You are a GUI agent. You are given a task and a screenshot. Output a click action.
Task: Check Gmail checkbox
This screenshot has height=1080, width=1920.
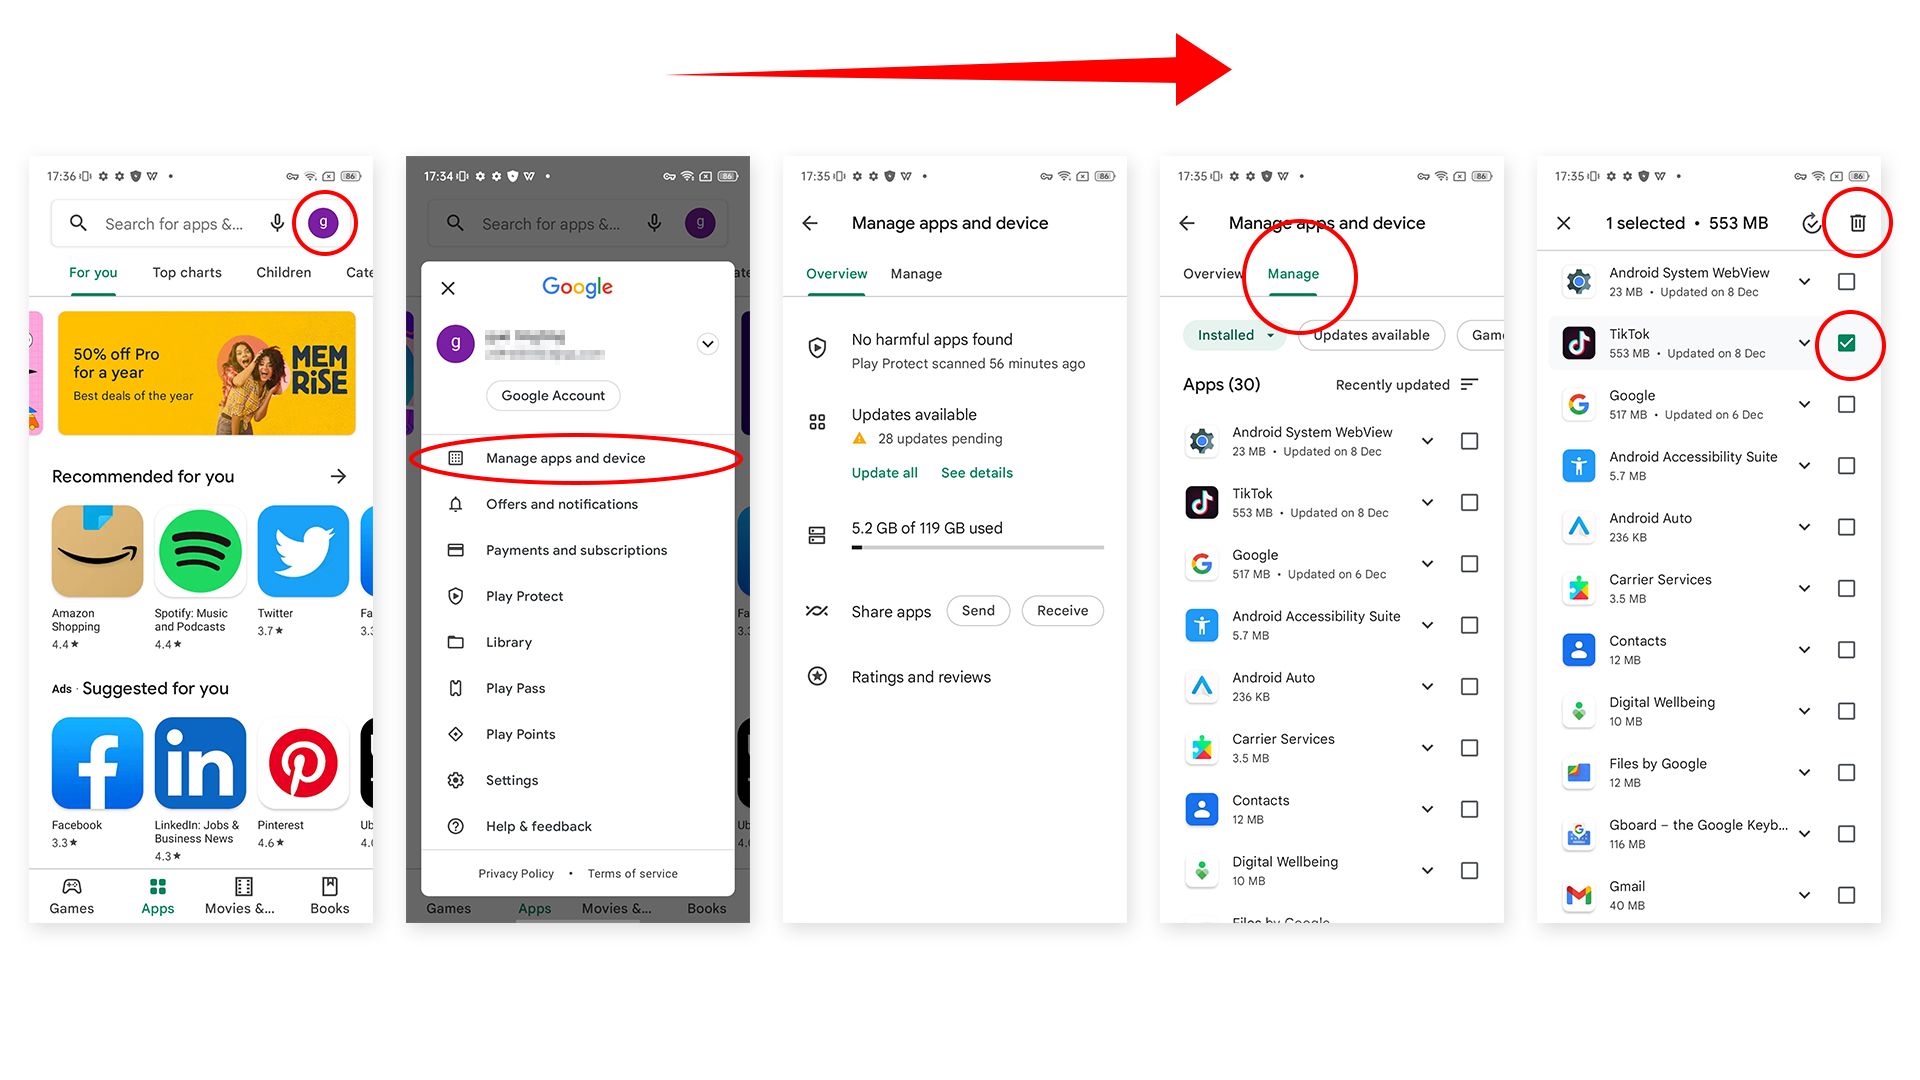[x=1846, y=895]
